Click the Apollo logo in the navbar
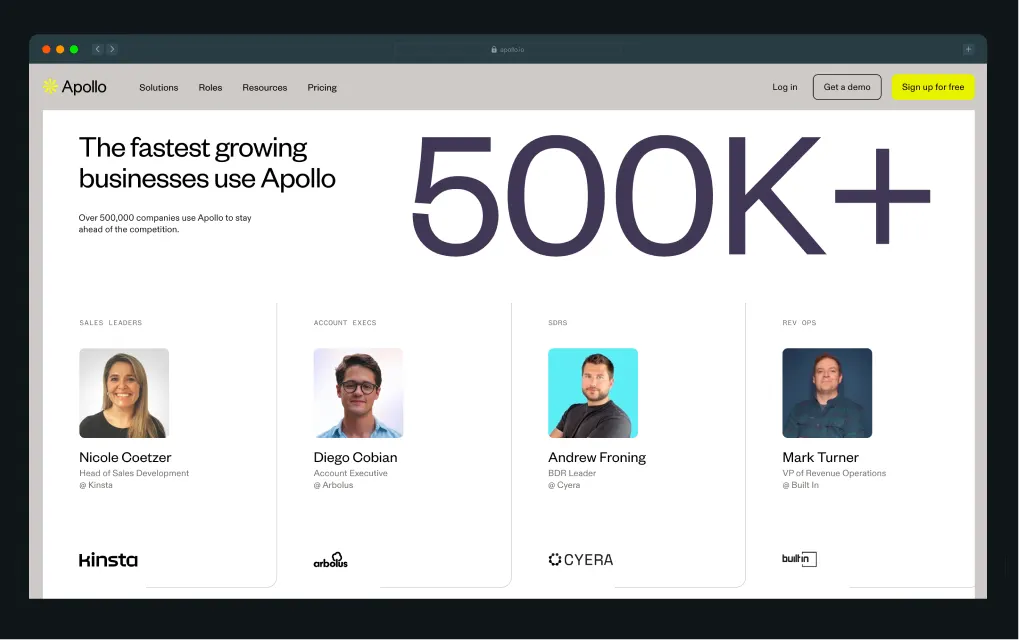This screenshot has width=1019, height=640. point(74,87)
